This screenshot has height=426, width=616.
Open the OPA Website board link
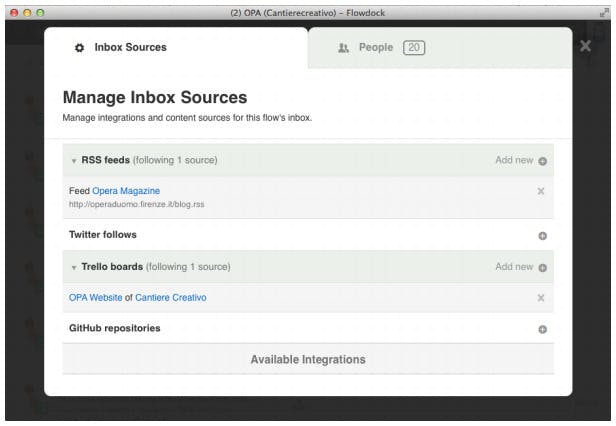95,298
